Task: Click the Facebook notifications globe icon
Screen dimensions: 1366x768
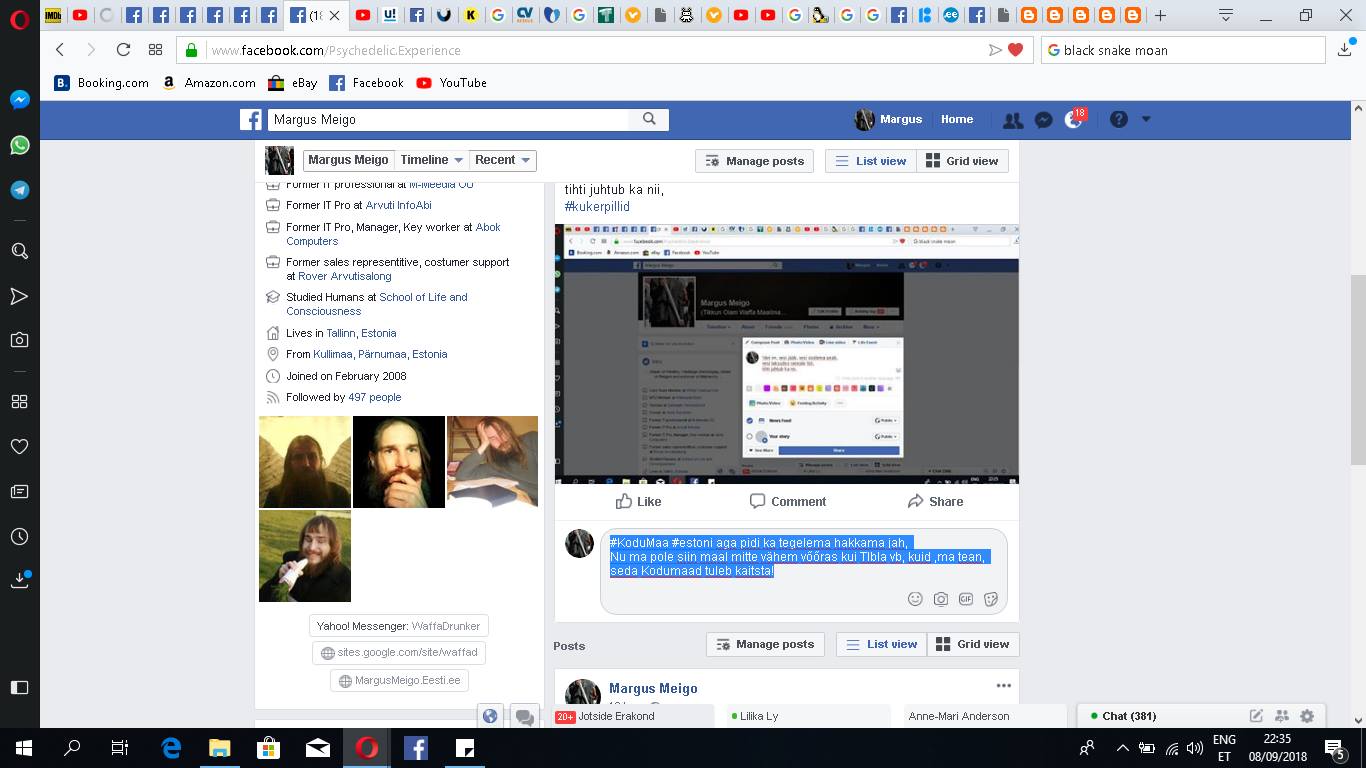Action: (x=1075, y=120)
